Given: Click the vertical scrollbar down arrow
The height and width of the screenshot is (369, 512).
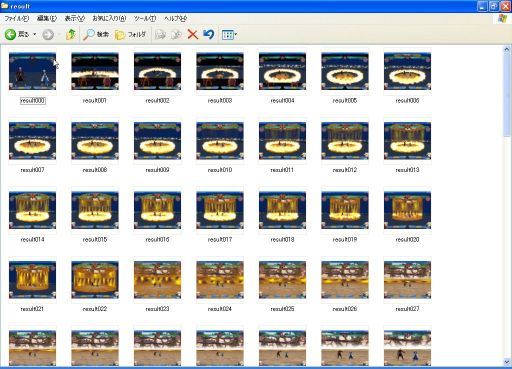Looking at the screenshot, I should coord(507,362).
